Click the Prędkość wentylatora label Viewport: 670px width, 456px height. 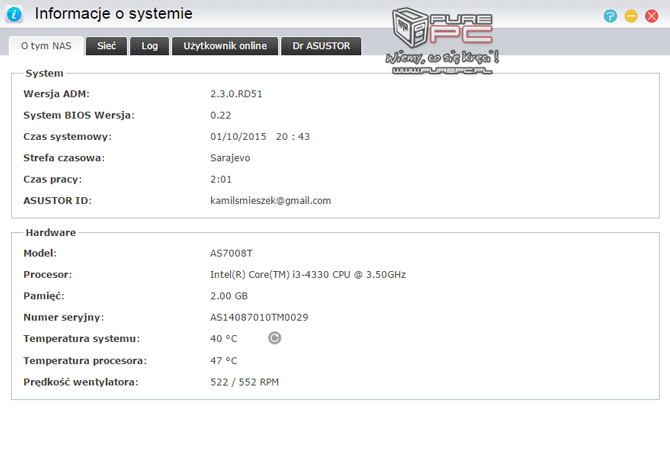point(81,382)
